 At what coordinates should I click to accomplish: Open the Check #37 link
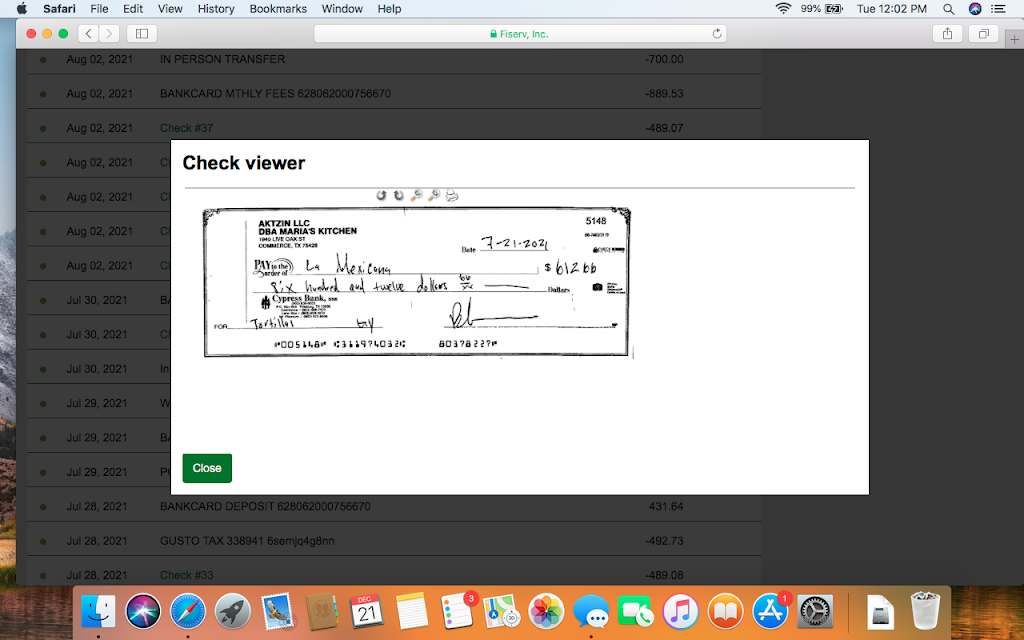[186, 128]
